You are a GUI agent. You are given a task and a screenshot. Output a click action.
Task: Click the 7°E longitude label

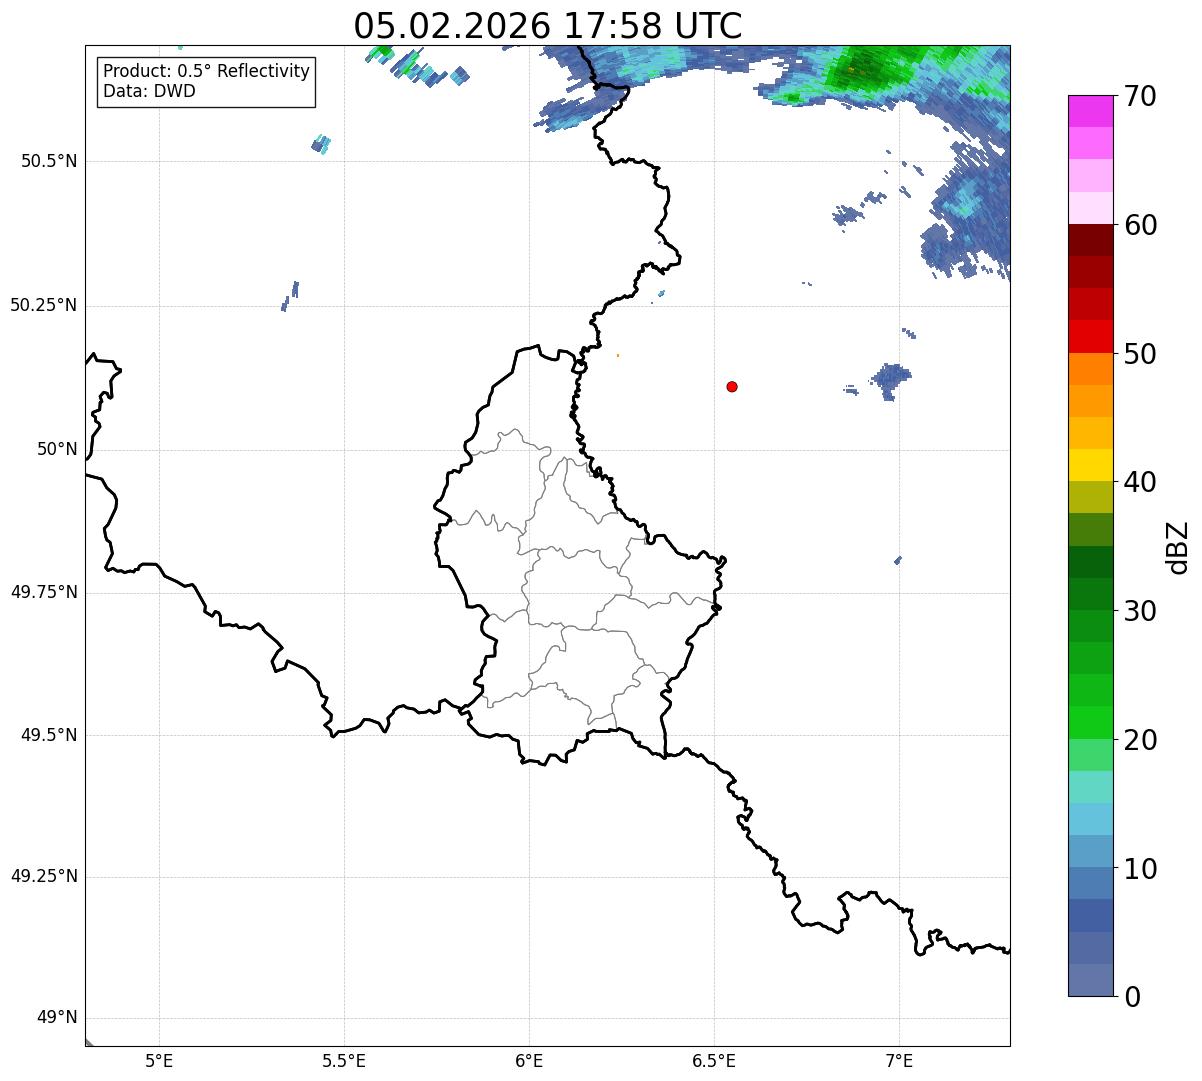tap(899, 1060)
